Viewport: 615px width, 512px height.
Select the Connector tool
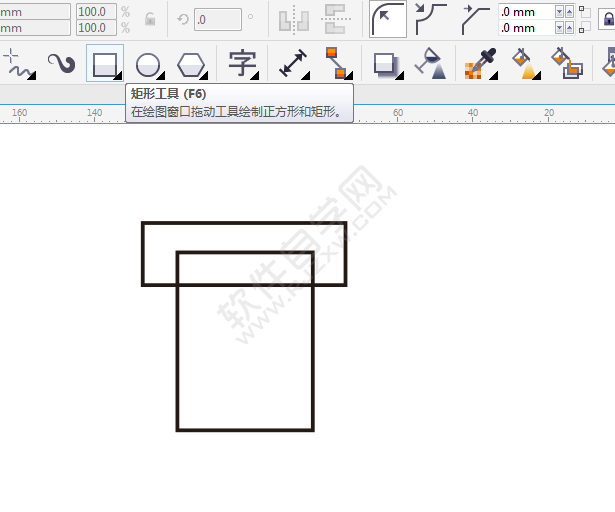point(337,63)
